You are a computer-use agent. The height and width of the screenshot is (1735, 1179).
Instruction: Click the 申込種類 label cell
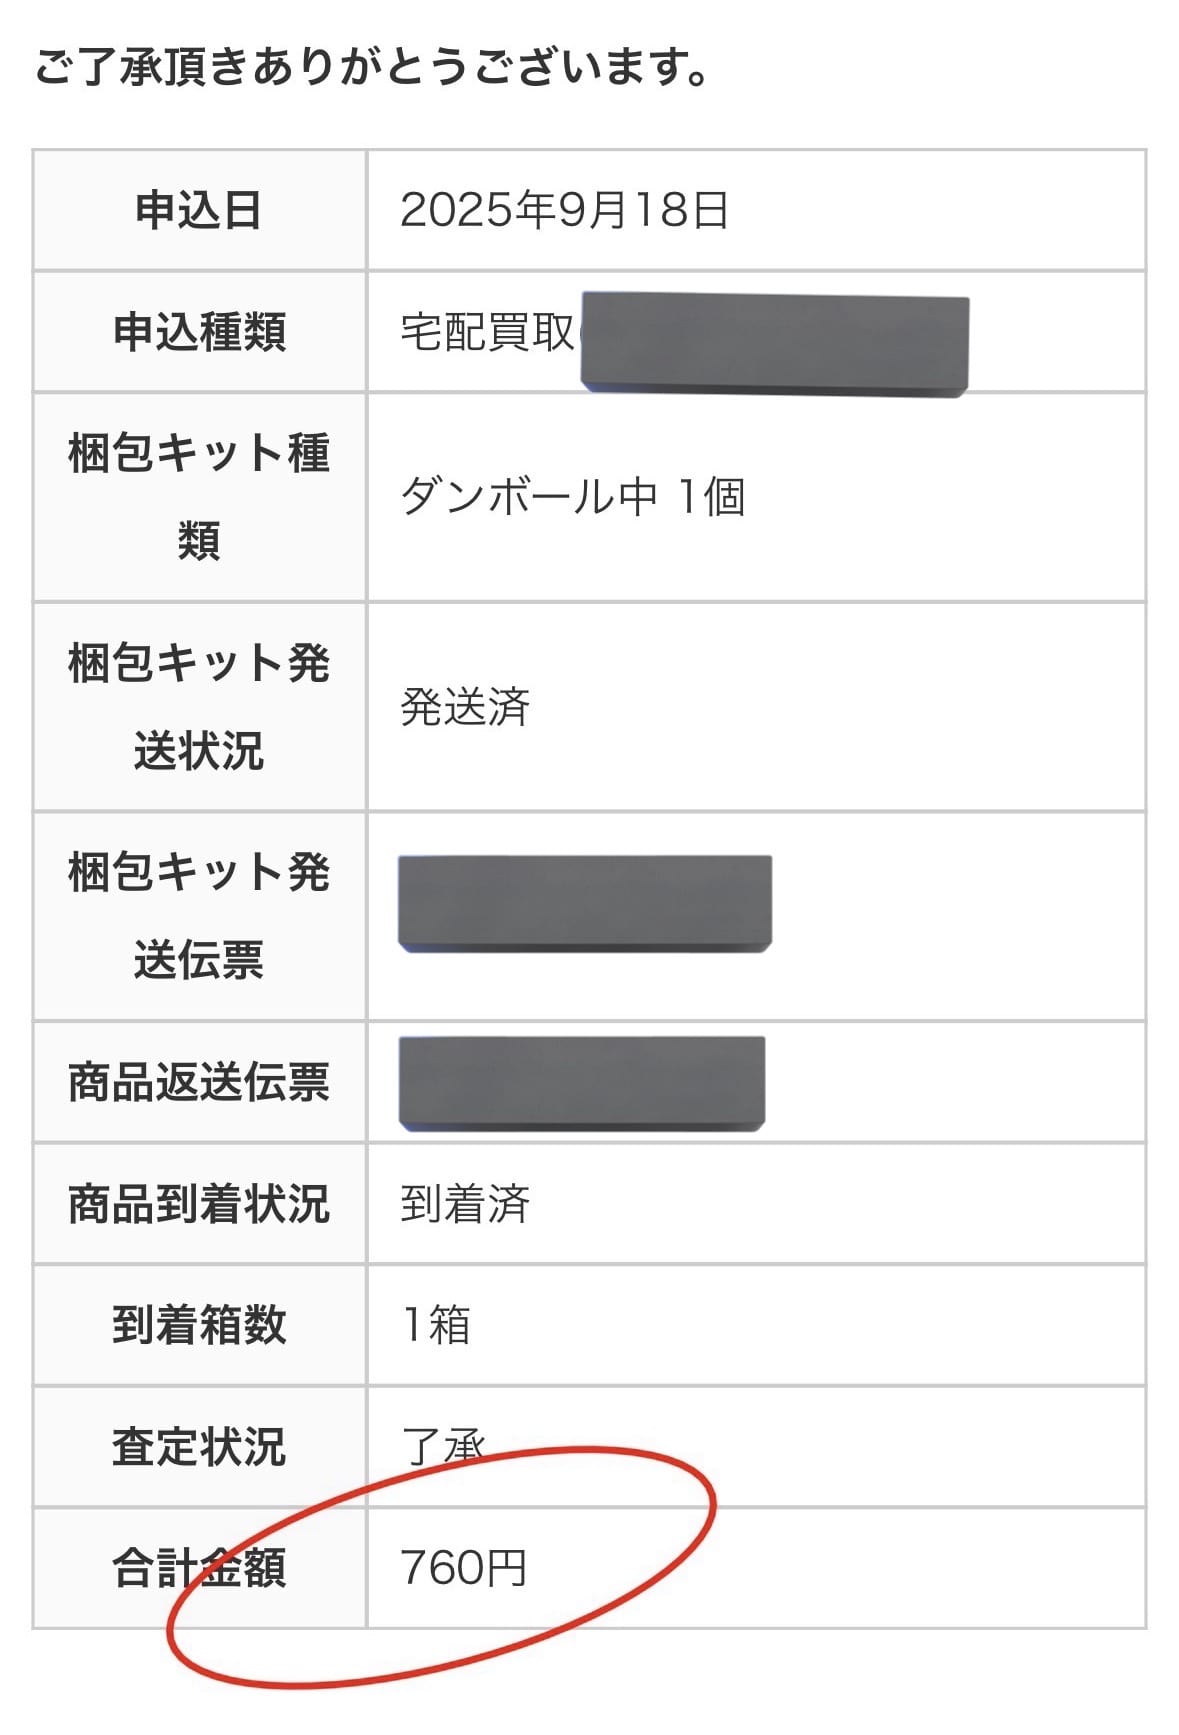199,332
